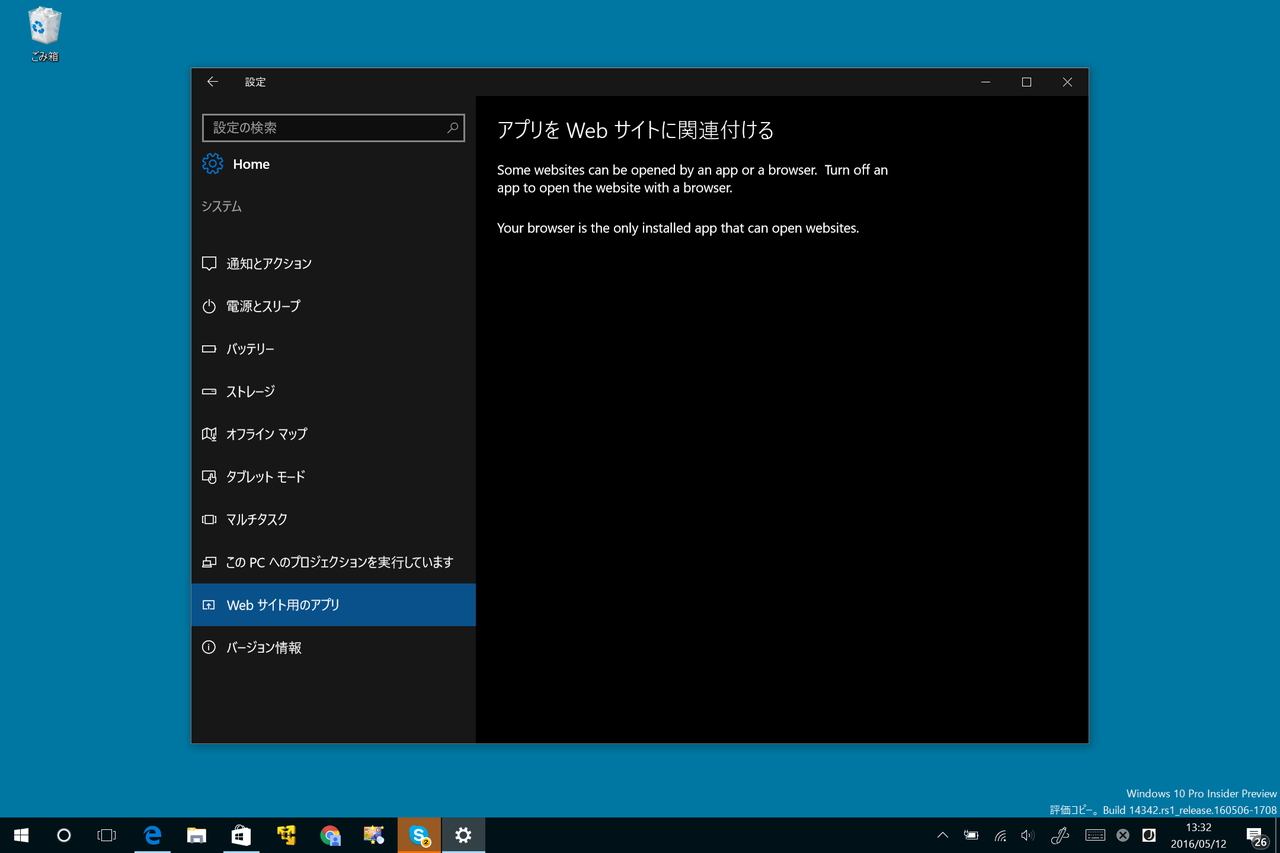The height and width of the screenshot is (853, 1280).
Task: Open the 通知とアクション settings page
Action: (333, 264)
